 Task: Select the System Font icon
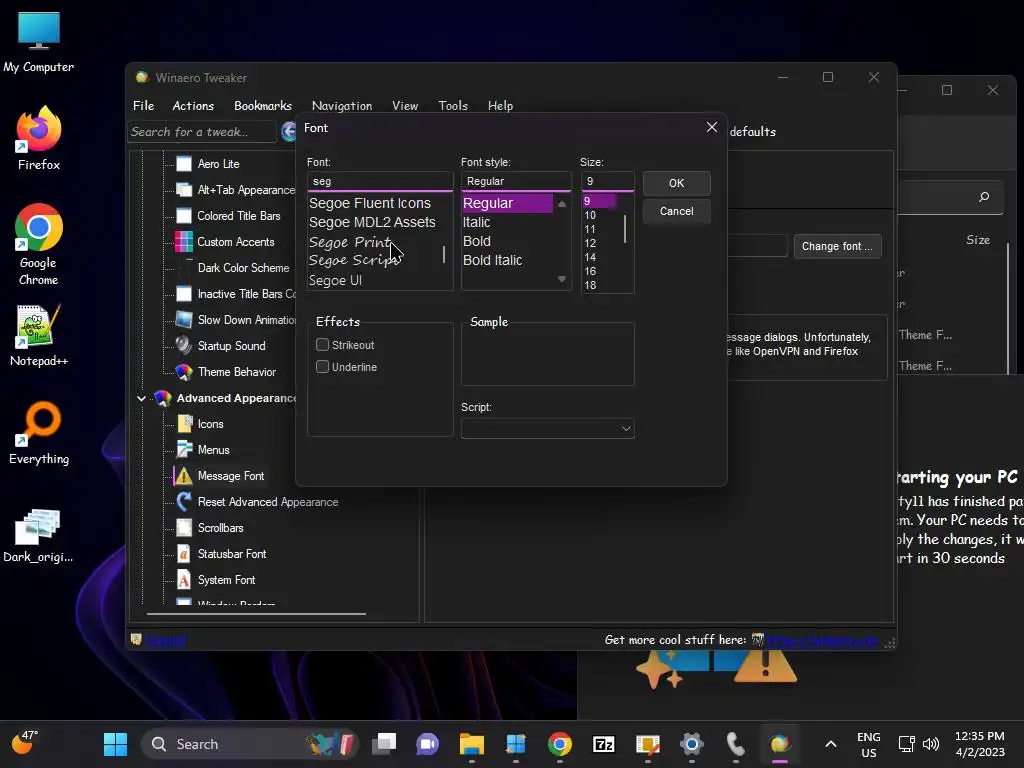(x=184, y=580)
